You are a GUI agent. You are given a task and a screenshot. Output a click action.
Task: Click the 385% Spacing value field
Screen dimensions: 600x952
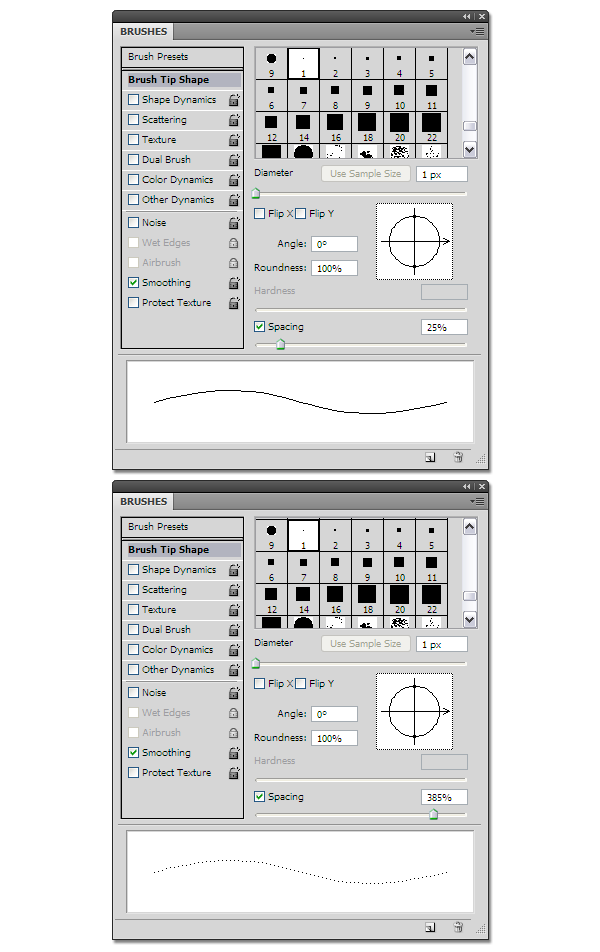(x=445, y=797)
